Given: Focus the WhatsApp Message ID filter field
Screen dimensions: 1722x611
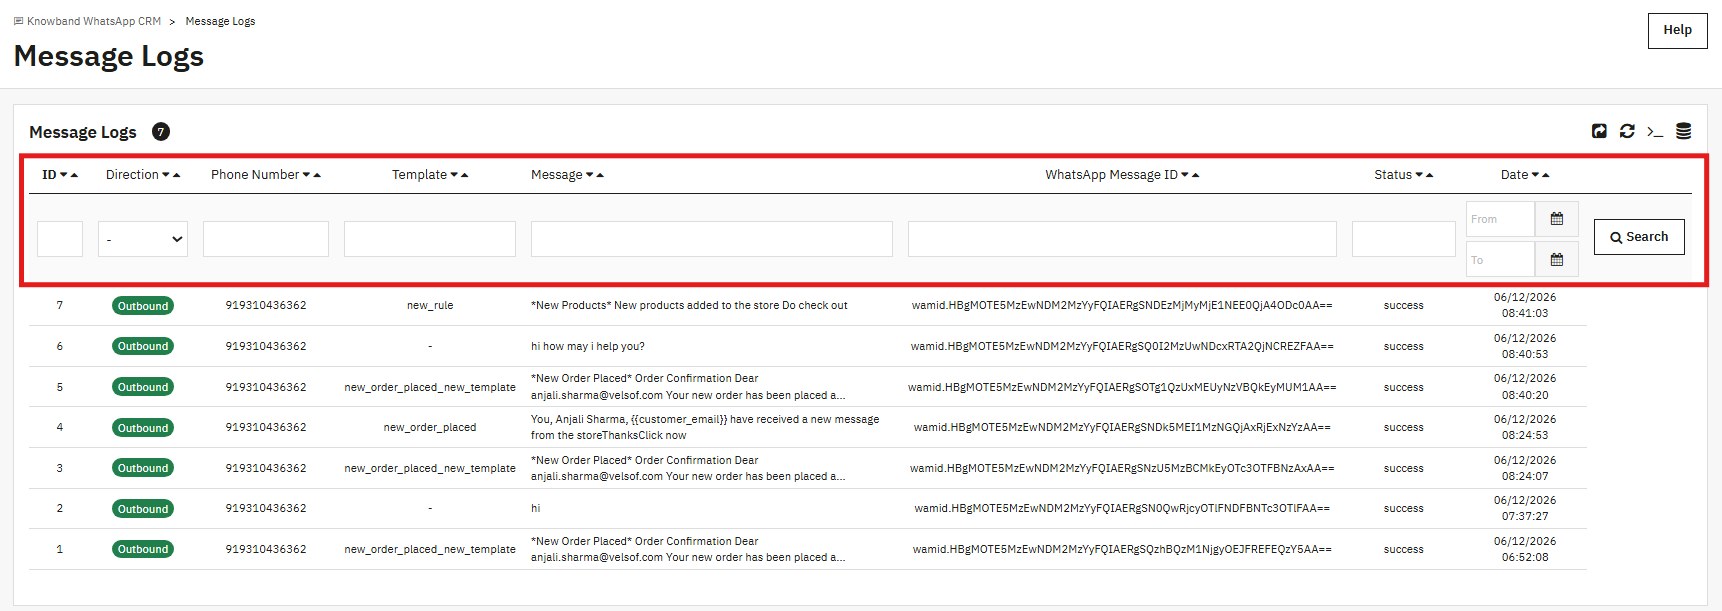Looking at the screenshot, I should pos(1122,239).
